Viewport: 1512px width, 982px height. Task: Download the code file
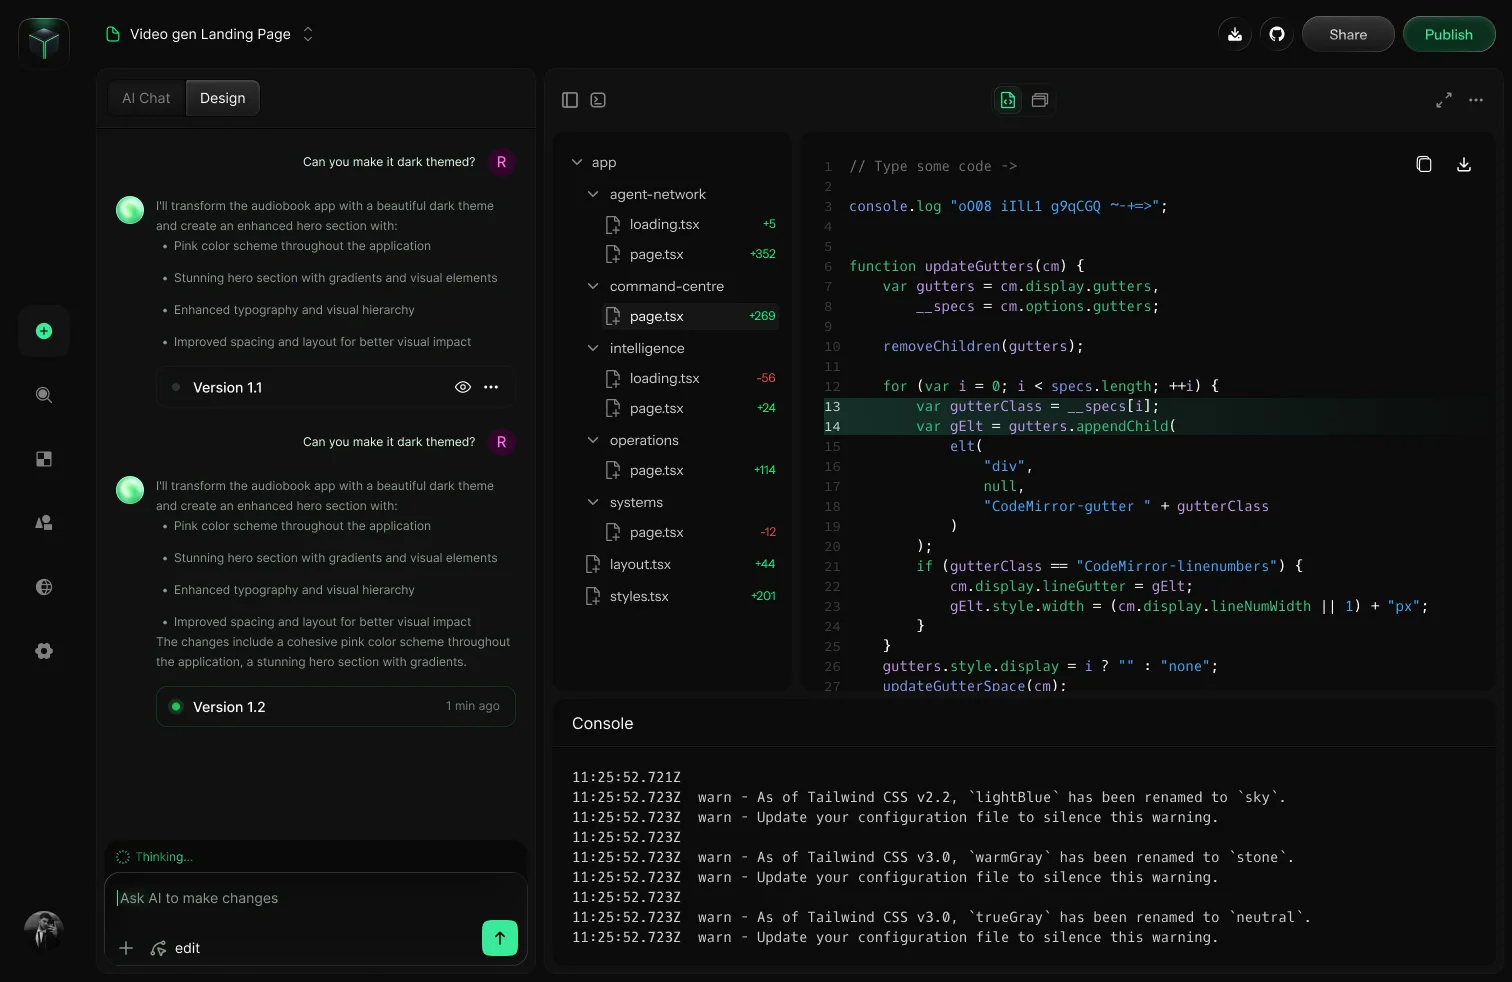point(1464,164)
